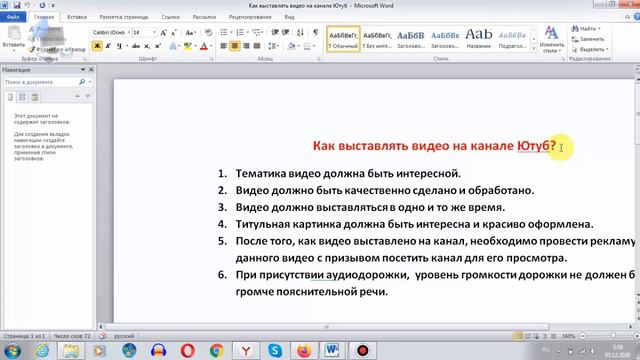Click the proofing errors icon in status bar
640x360 pixels.
click(103, 336)
